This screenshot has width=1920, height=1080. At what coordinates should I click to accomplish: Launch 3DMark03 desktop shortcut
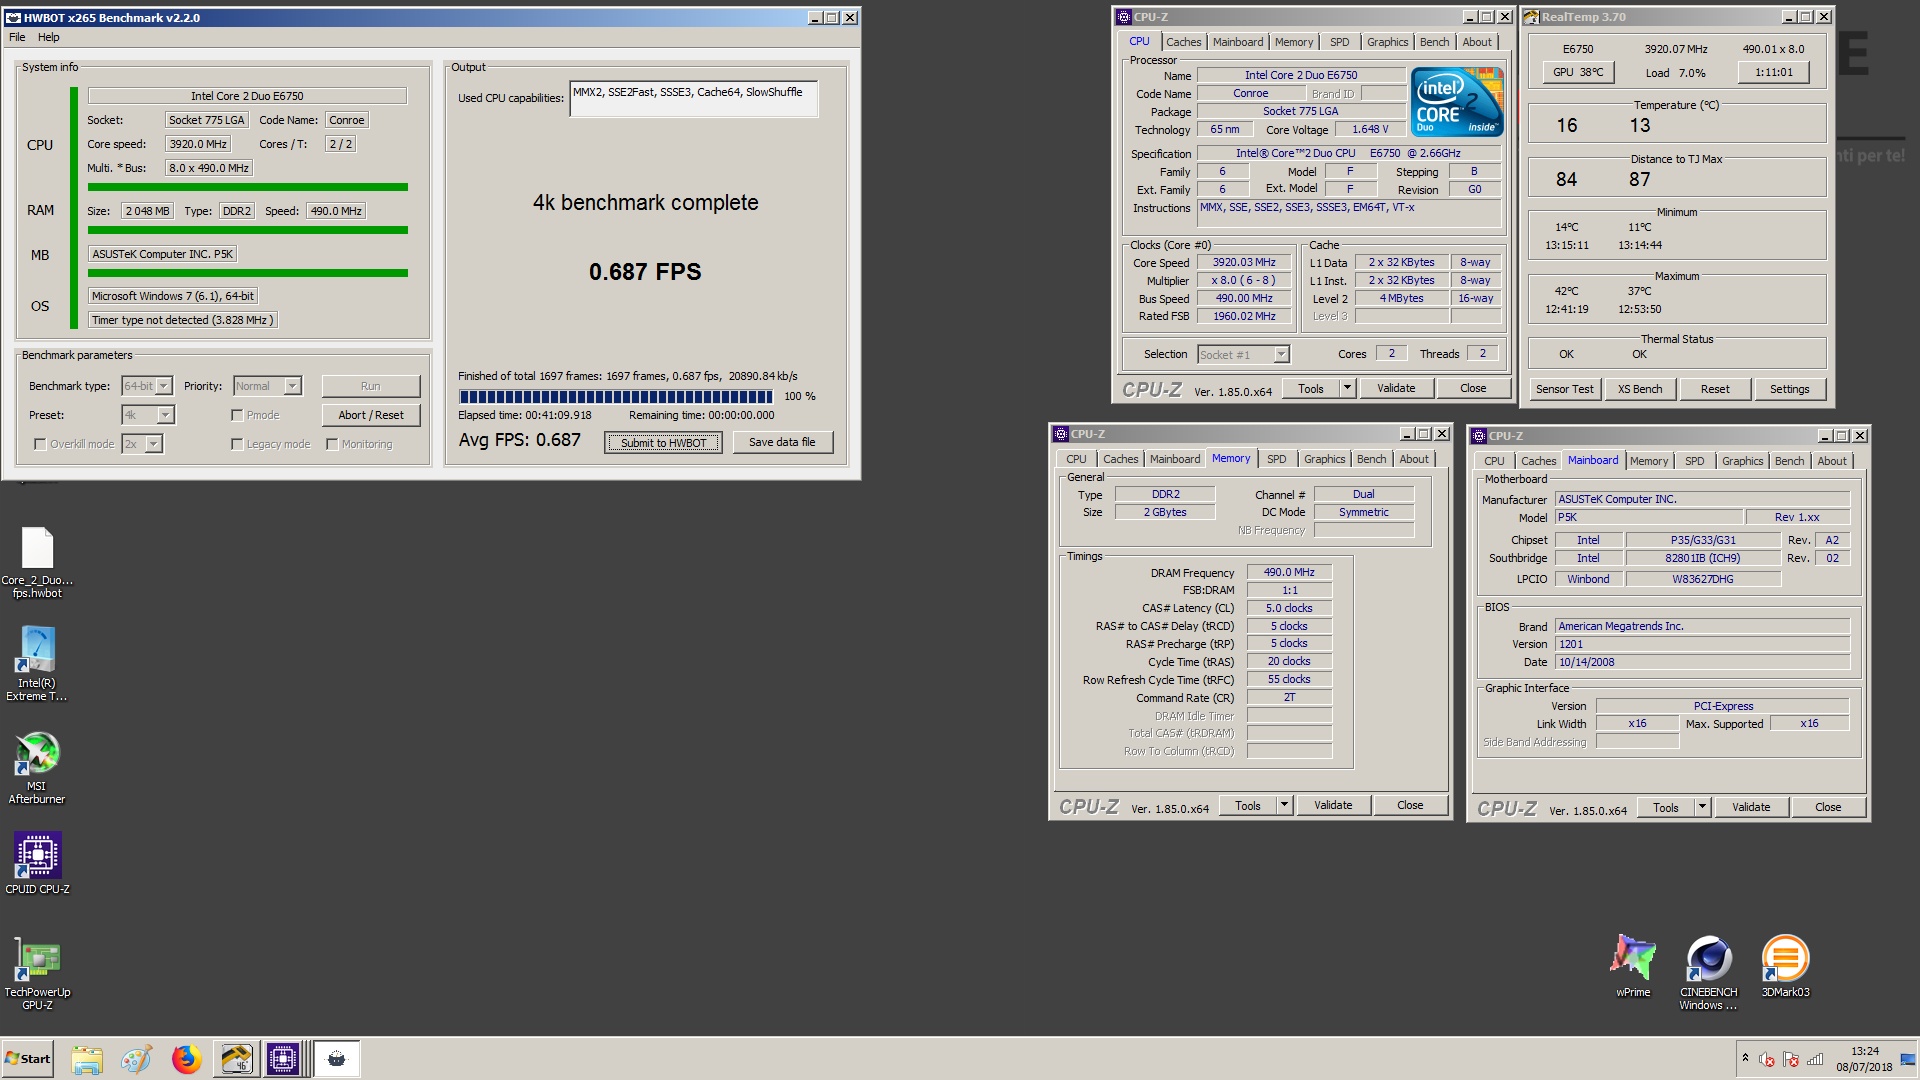click(x=1785, y=966)
